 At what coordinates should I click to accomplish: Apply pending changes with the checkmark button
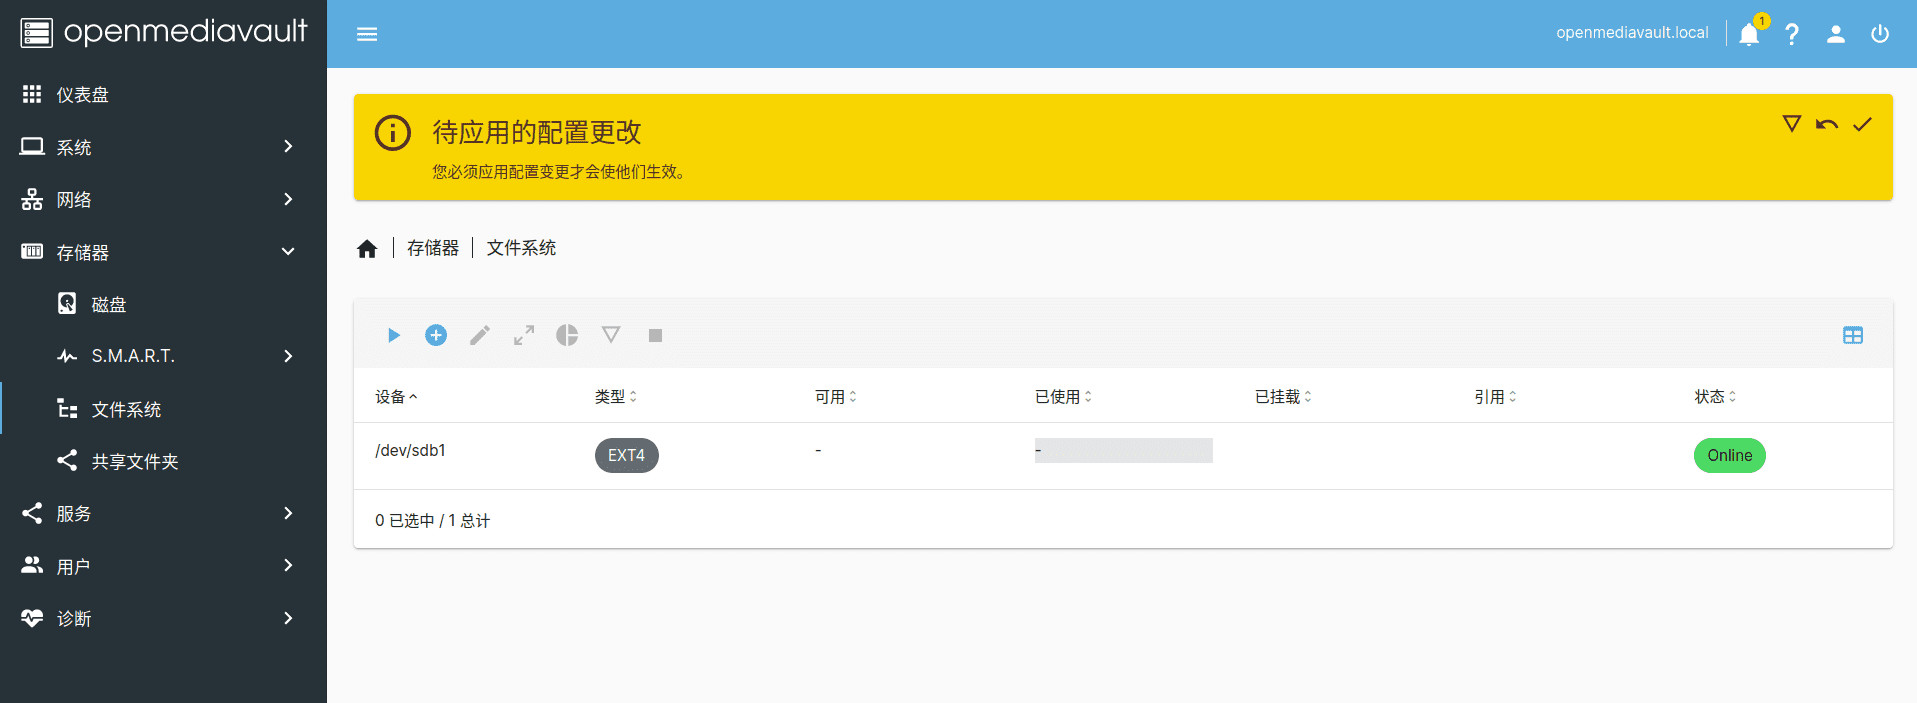click(x=1861, y=124)
